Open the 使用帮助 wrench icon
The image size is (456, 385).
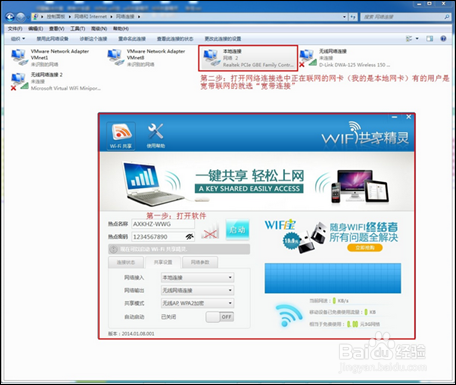point(156,136)
